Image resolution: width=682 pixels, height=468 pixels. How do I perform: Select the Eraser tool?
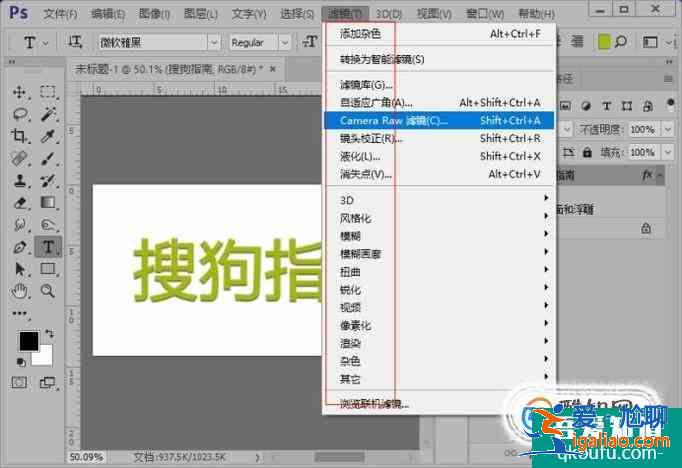coord(20,203)
